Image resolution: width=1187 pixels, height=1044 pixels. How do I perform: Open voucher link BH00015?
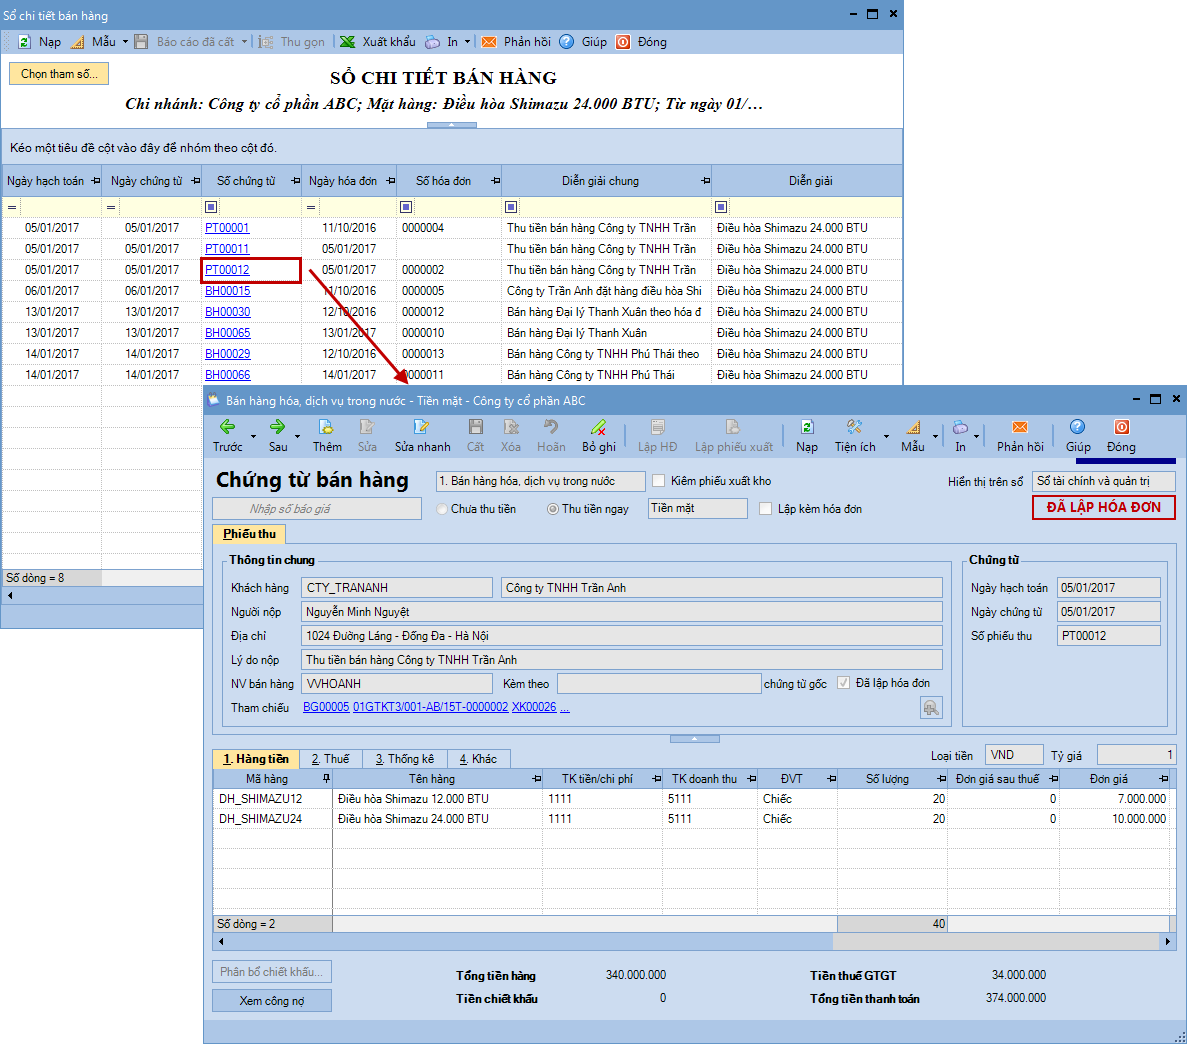point(227,291)
